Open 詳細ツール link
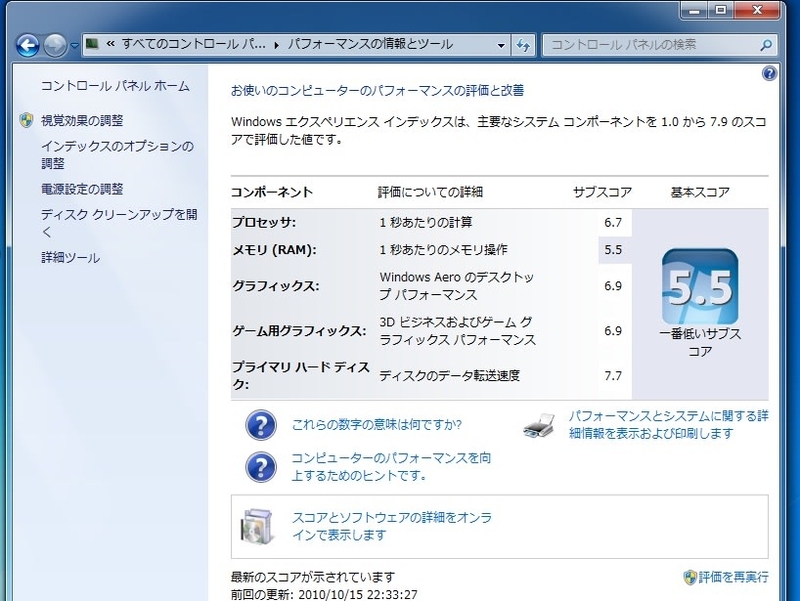This screenshot has width=800, height=601. tap(70, 258)
